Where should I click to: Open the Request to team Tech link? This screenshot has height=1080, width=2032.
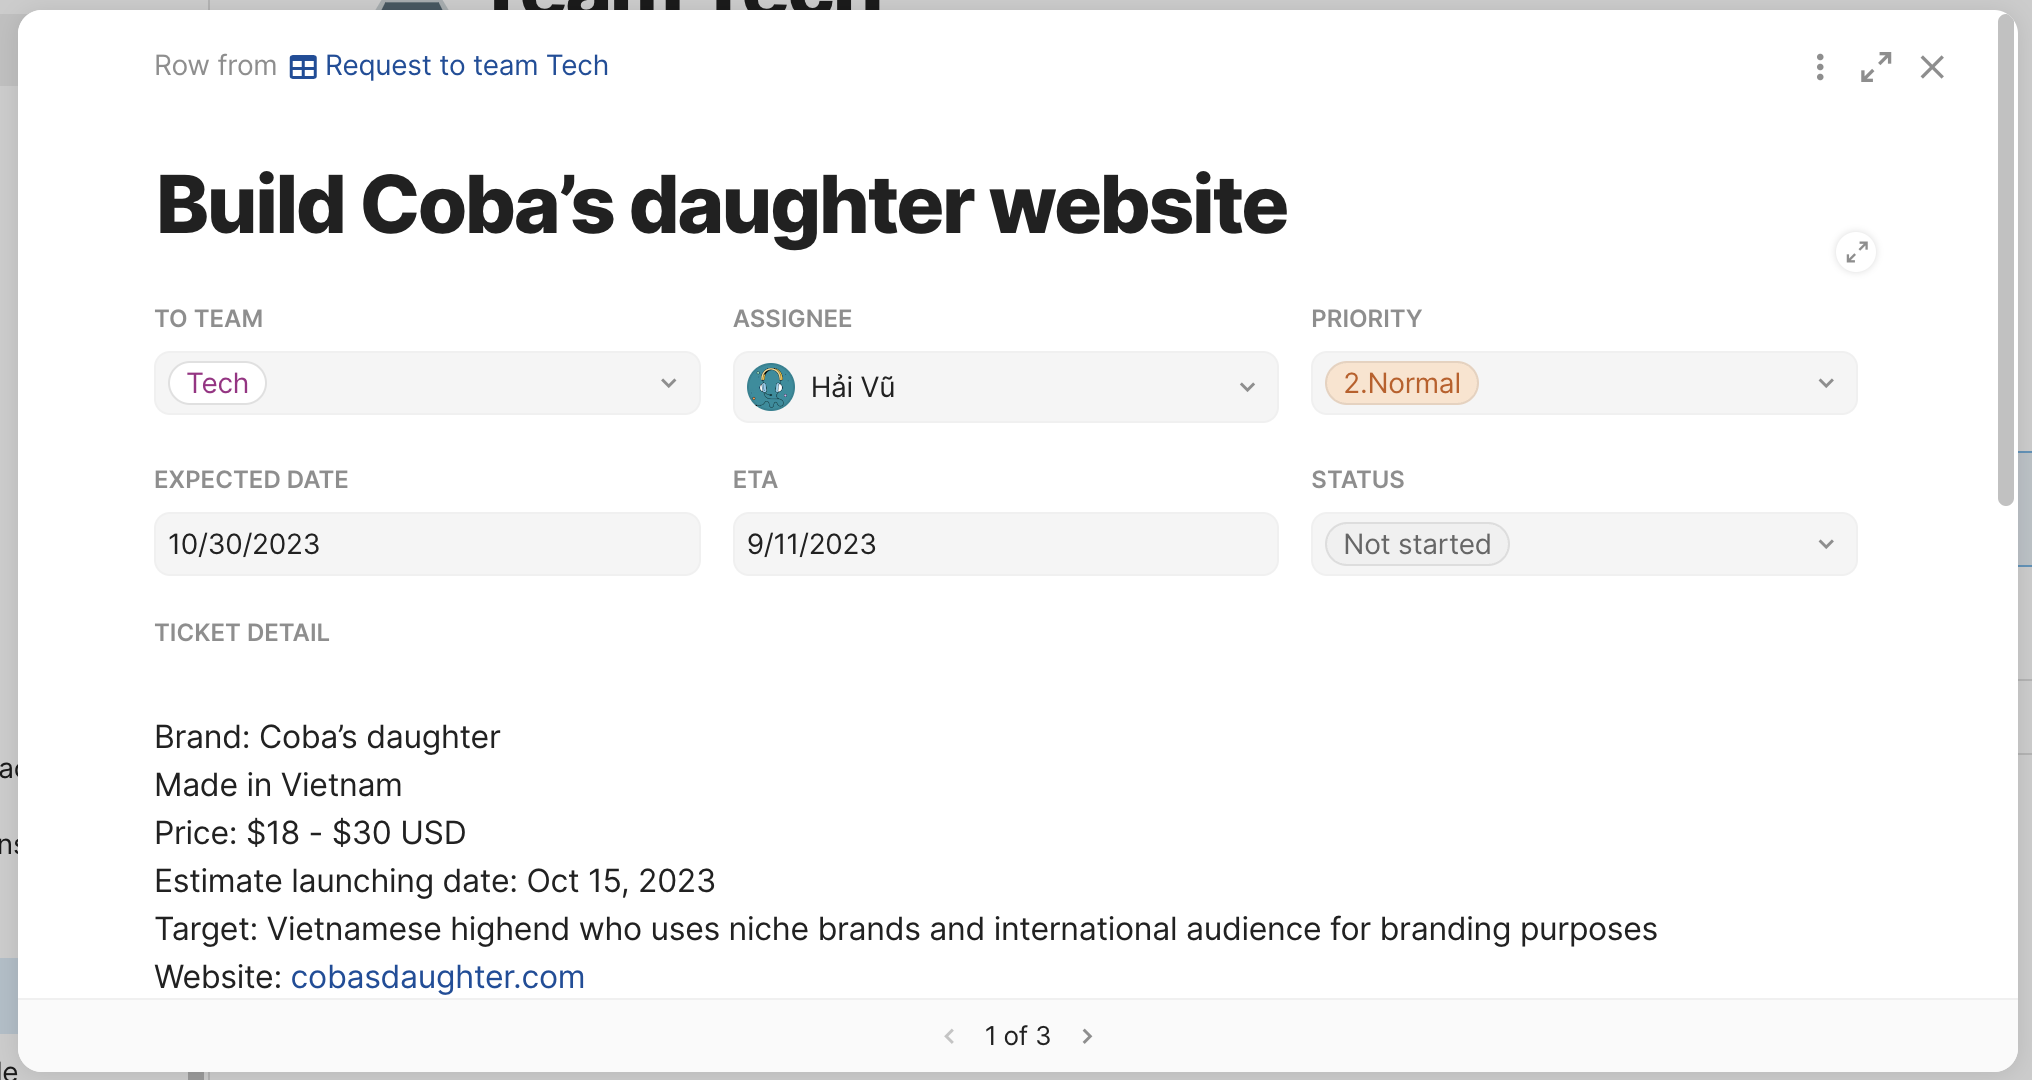tap(466, 66)
